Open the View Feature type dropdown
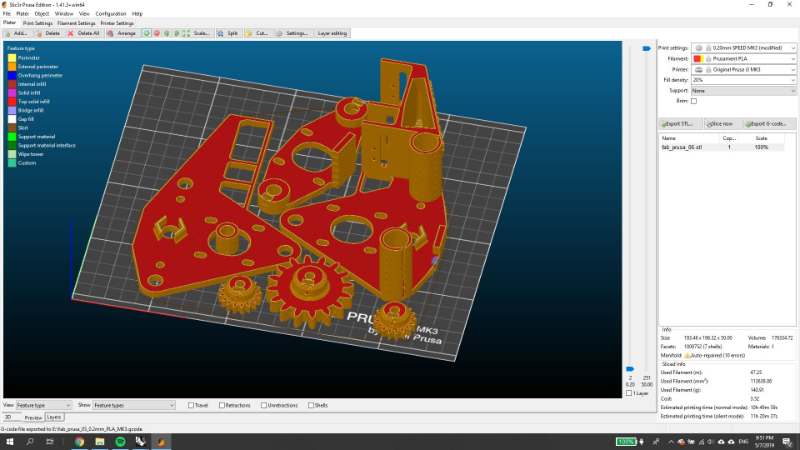This screenshot has width=800, height=450. [x=43, y=405]
